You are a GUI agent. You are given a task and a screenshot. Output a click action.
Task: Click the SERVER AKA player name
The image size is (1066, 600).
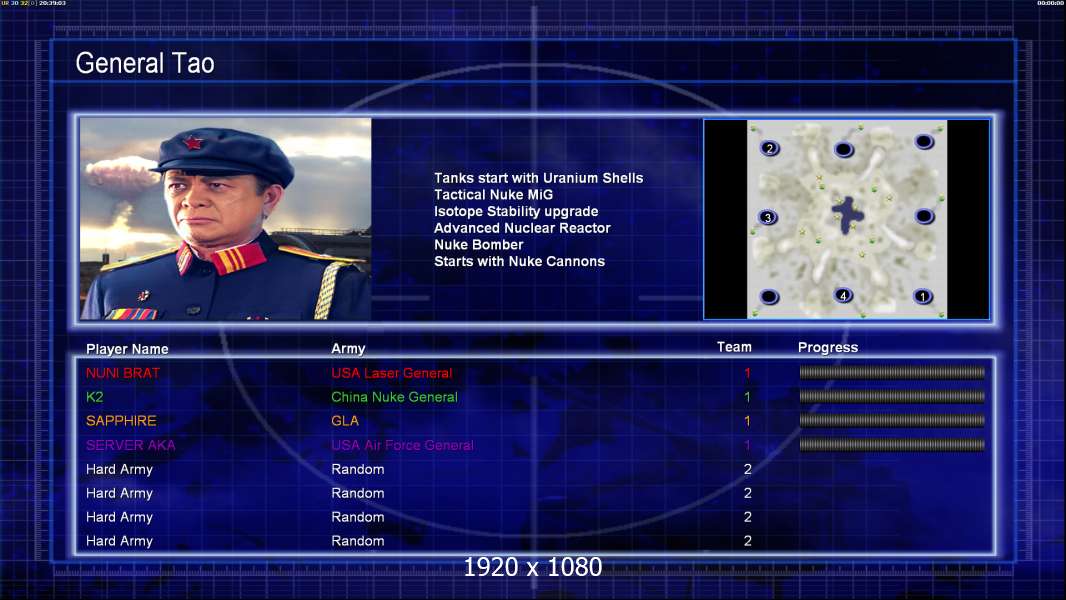(x=130, y=445)
